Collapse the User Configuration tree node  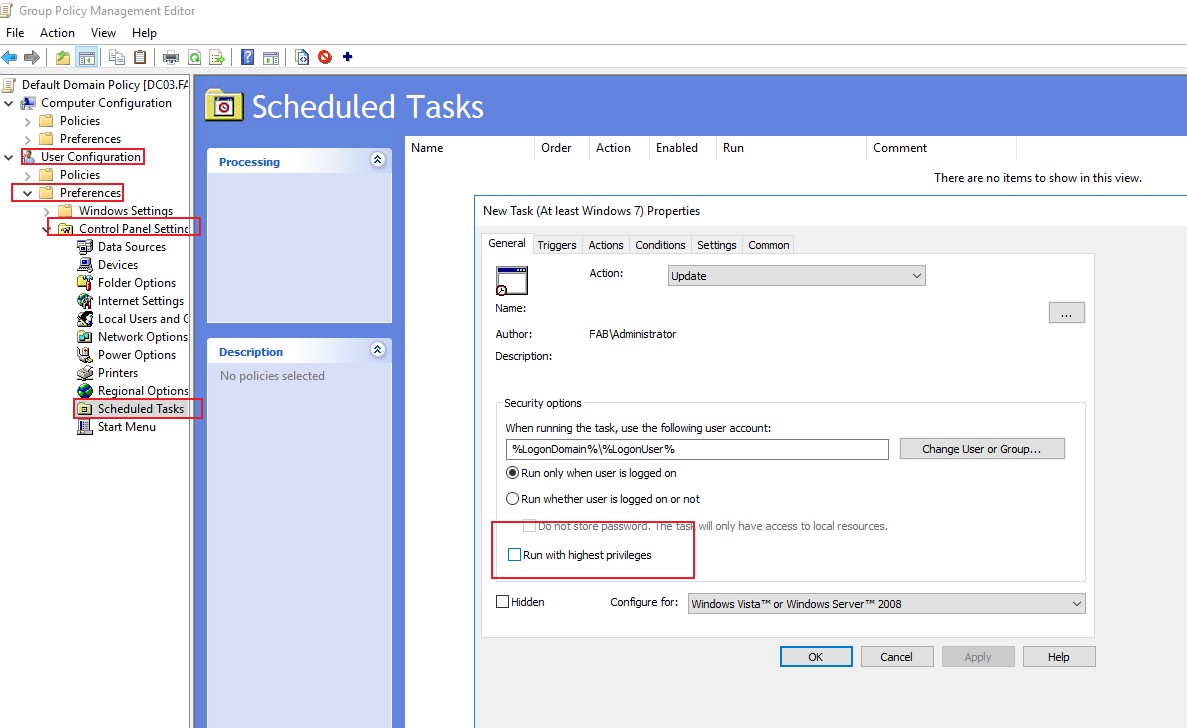click(x=9, y=157)
